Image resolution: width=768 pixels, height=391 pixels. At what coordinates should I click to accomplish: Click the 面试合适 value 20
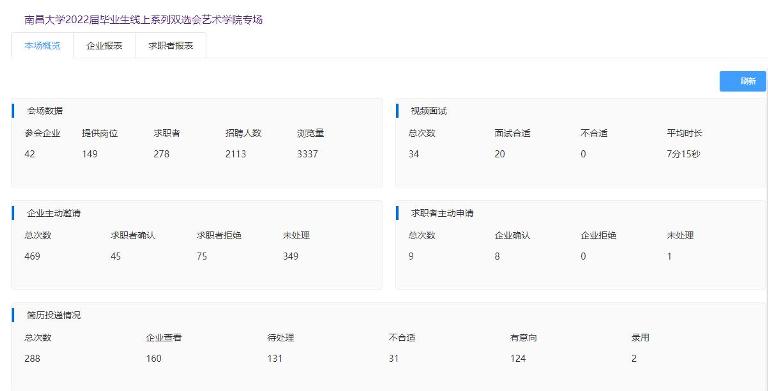tap(500, 154)
